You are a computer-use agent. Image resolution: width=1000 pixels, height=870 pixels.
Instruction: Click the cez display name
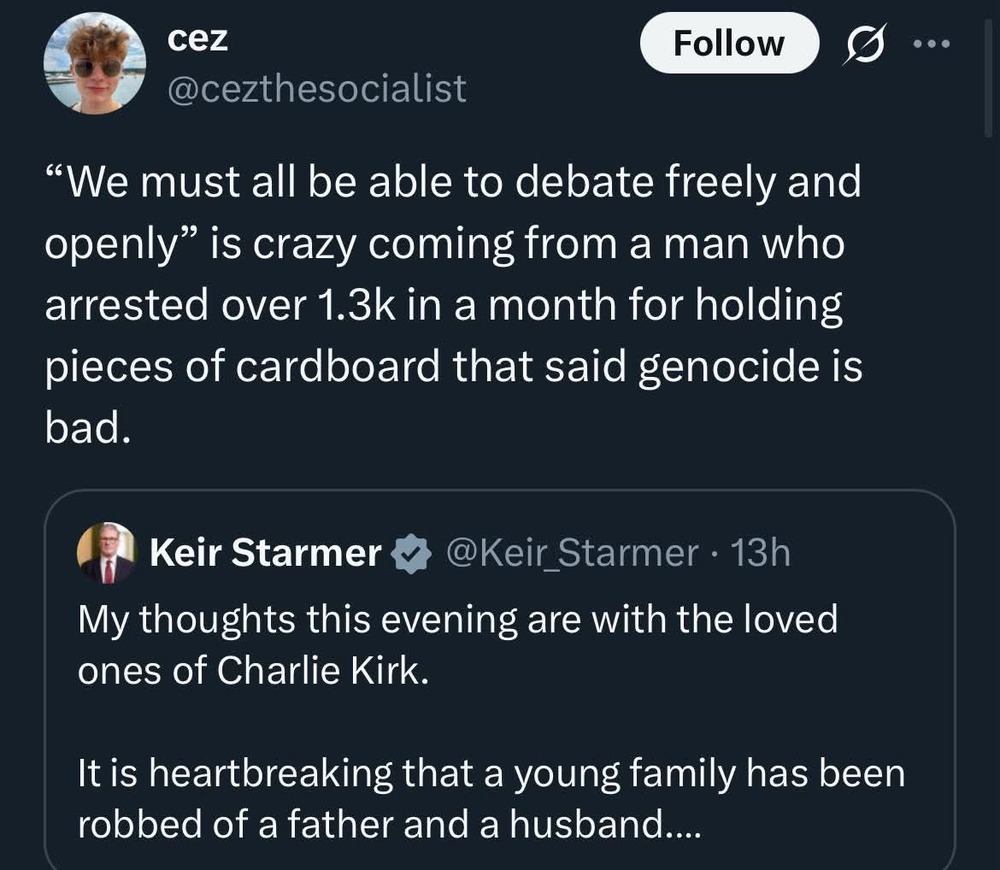(x=197, y=40)
